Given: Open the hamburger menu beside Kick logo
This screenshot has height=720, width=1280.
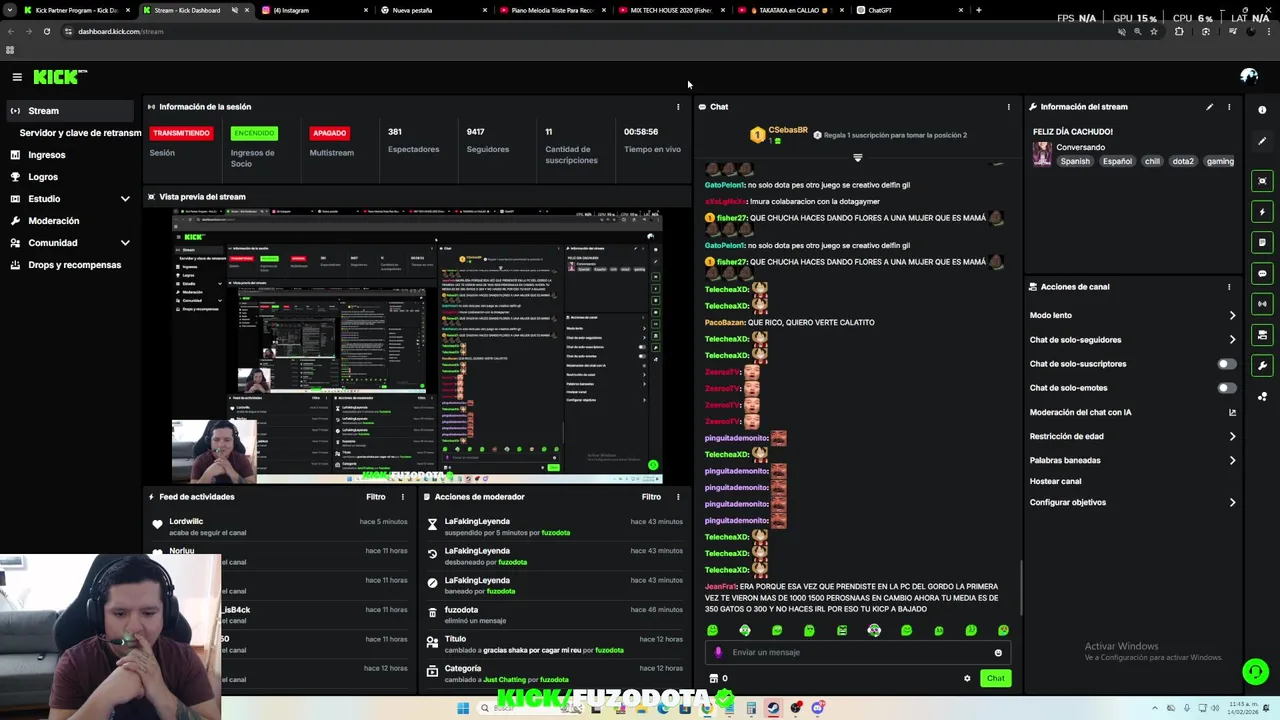Looking at the screenshot, I should point(17,77).
